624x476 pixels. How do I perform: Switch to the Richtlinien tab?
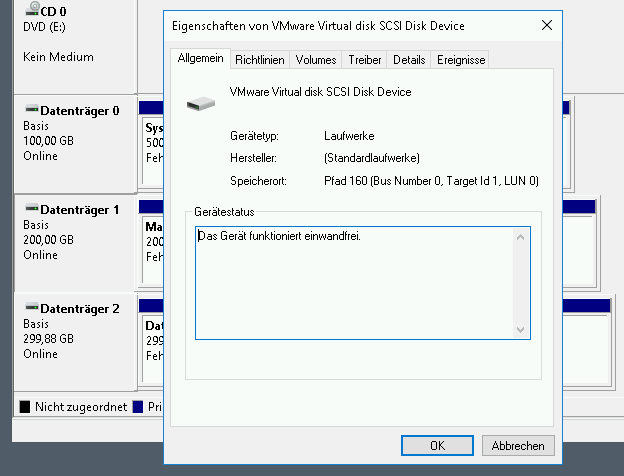click(260, 60)
